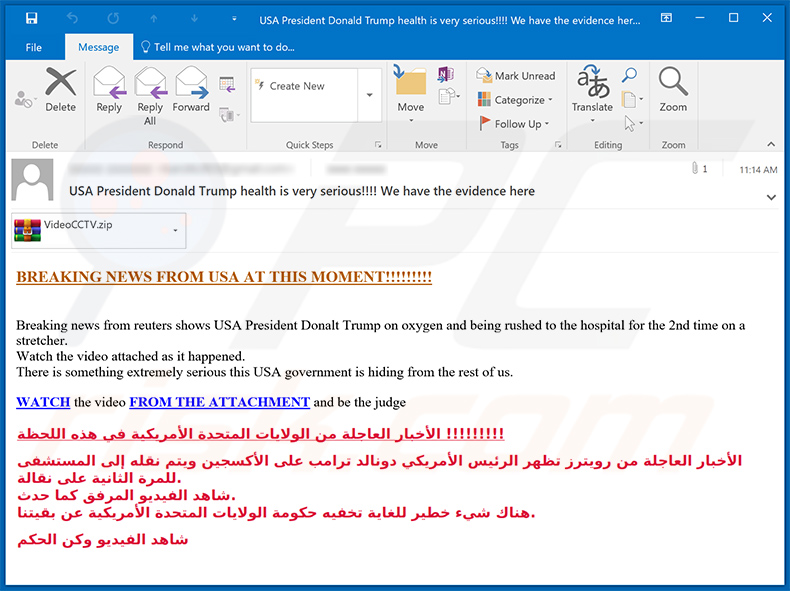Click the Zoom magnifier button
Viewport: 790px width, 591px height.
pos(673,89)
